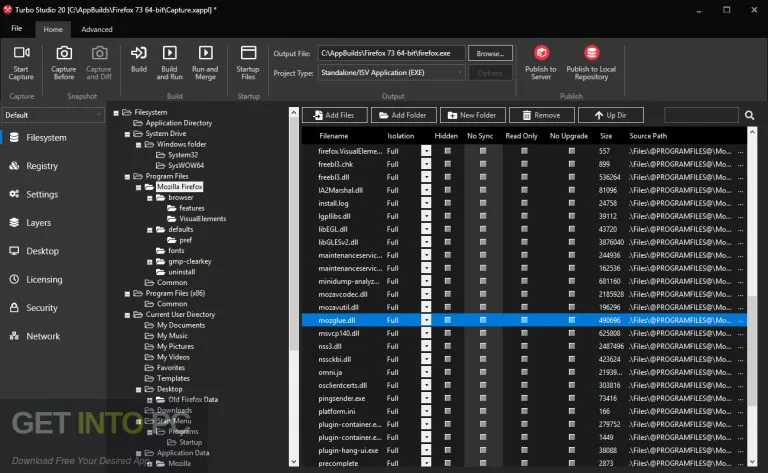This screenshot has width=768, height=473.
Task: Sort by Filename column header
Action: click(334, 136)
